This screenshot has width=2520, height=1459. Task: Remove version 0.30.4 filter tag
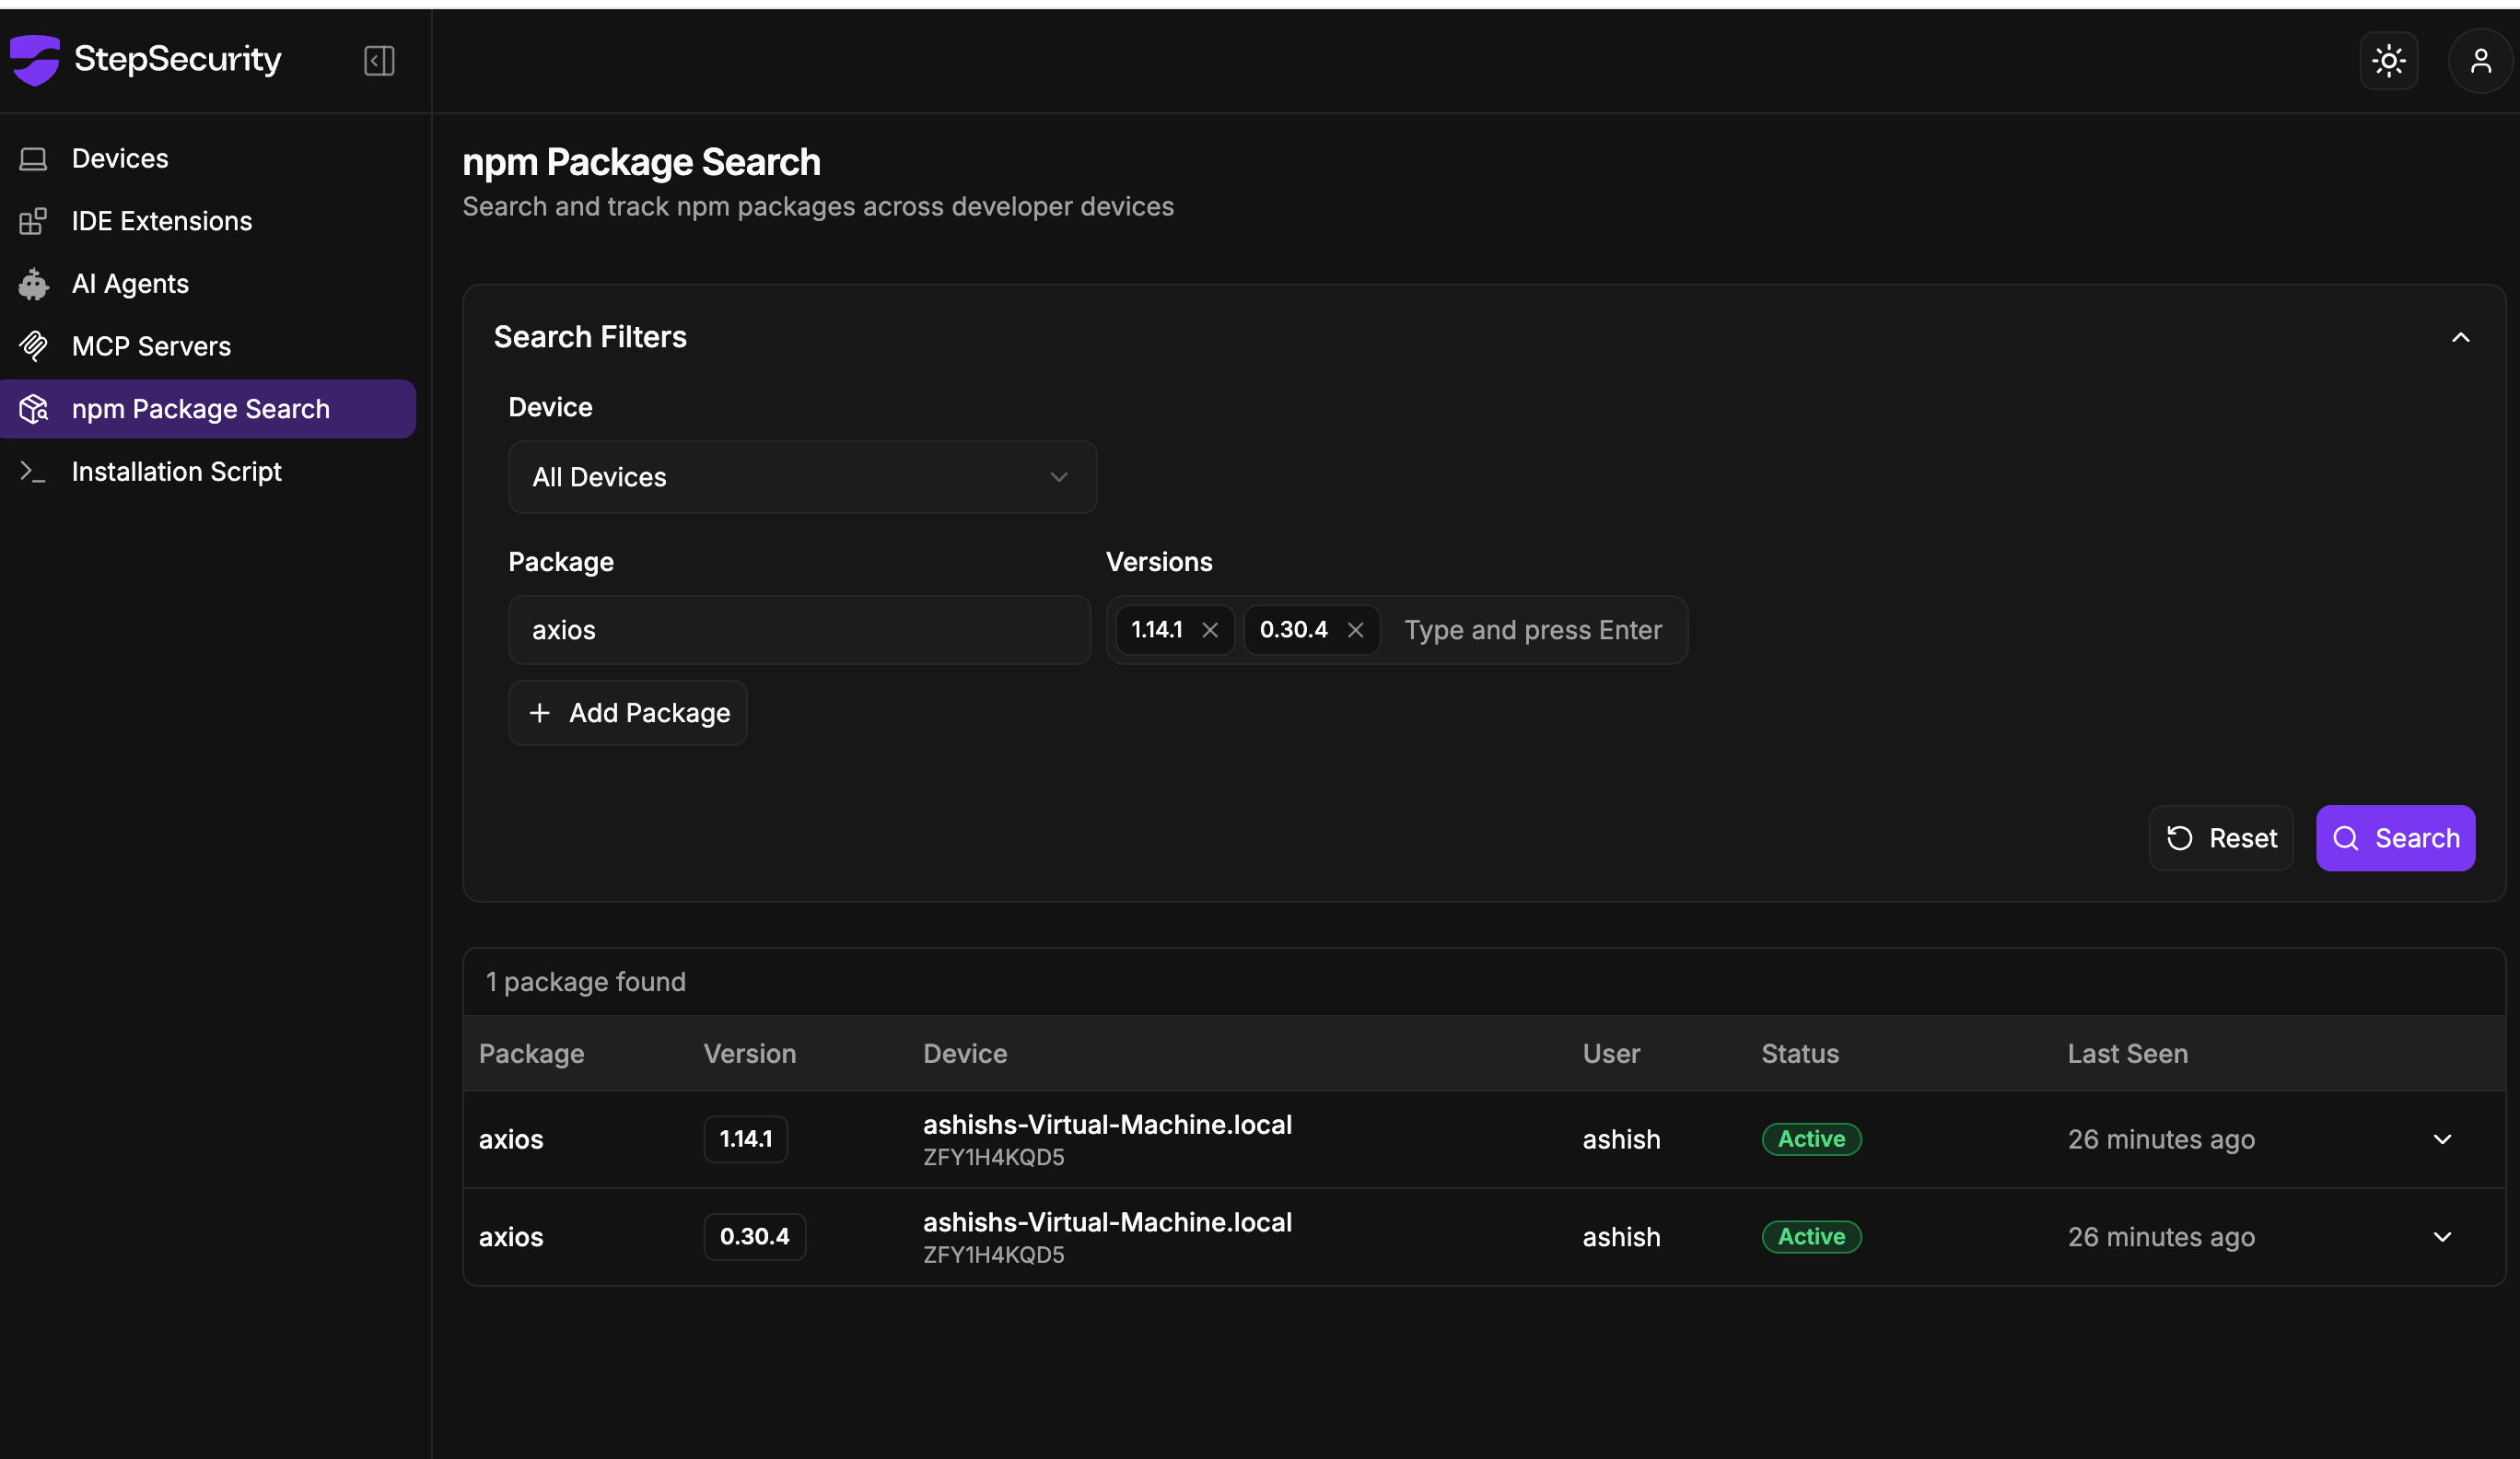pos(1355,630)
